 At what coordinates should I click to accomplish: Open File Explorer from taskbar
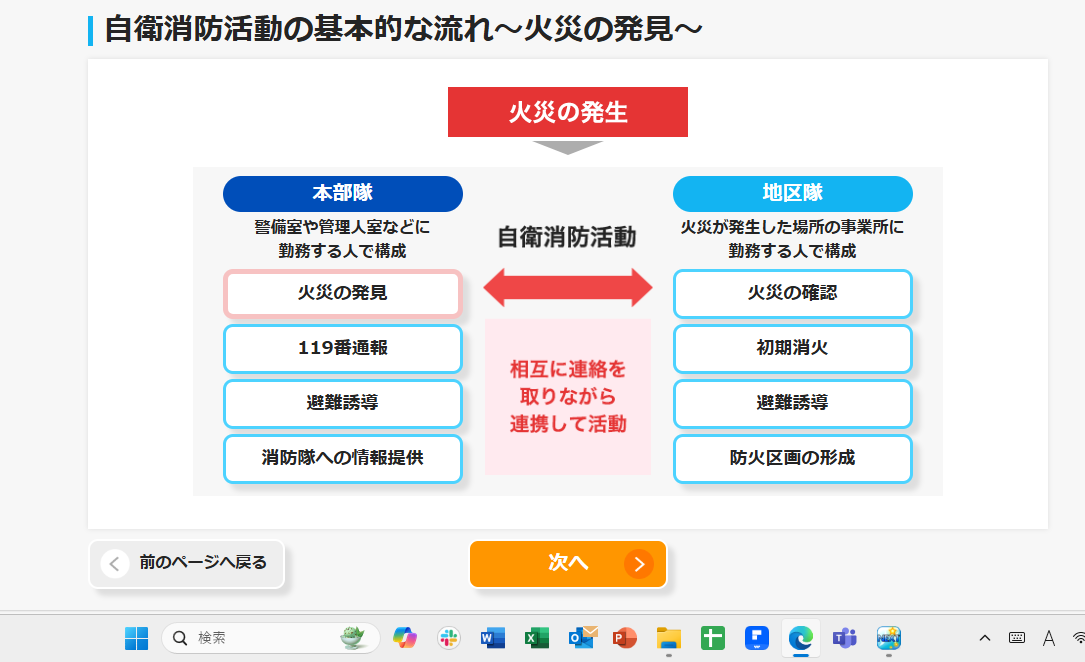(x=668, y=638)
